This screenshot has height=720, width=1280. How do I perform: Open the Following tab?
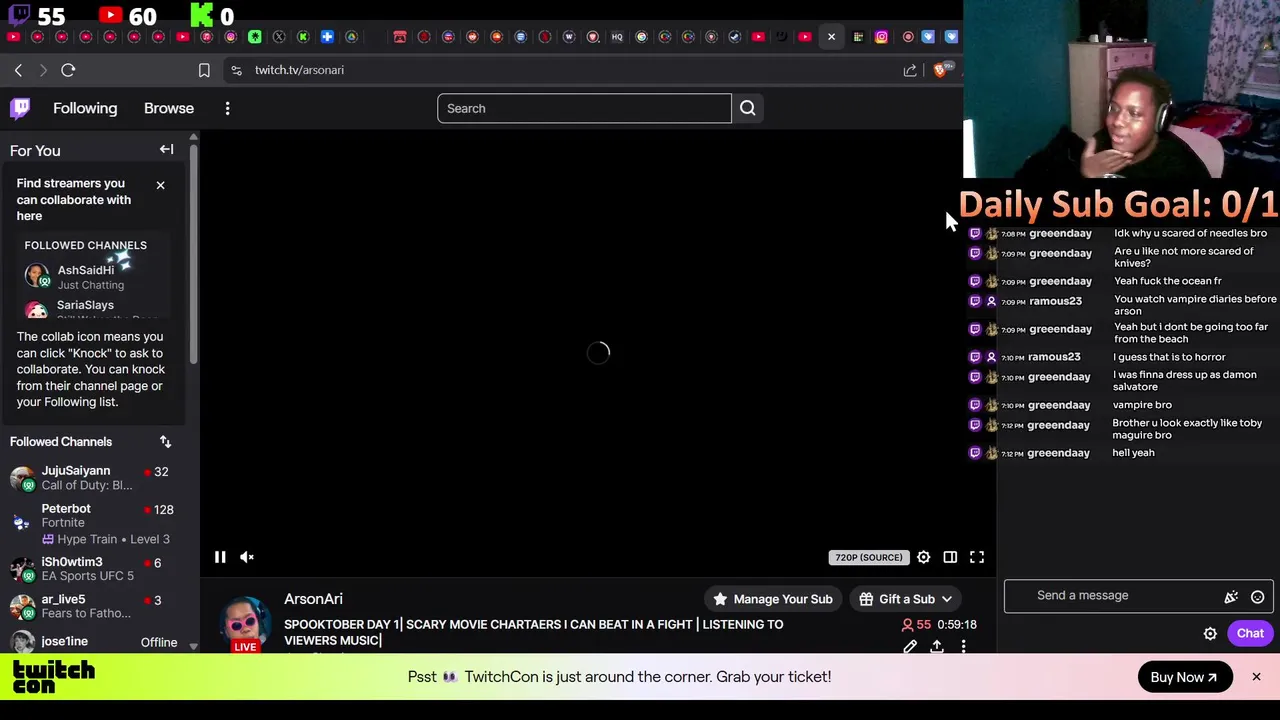(85, 108)
